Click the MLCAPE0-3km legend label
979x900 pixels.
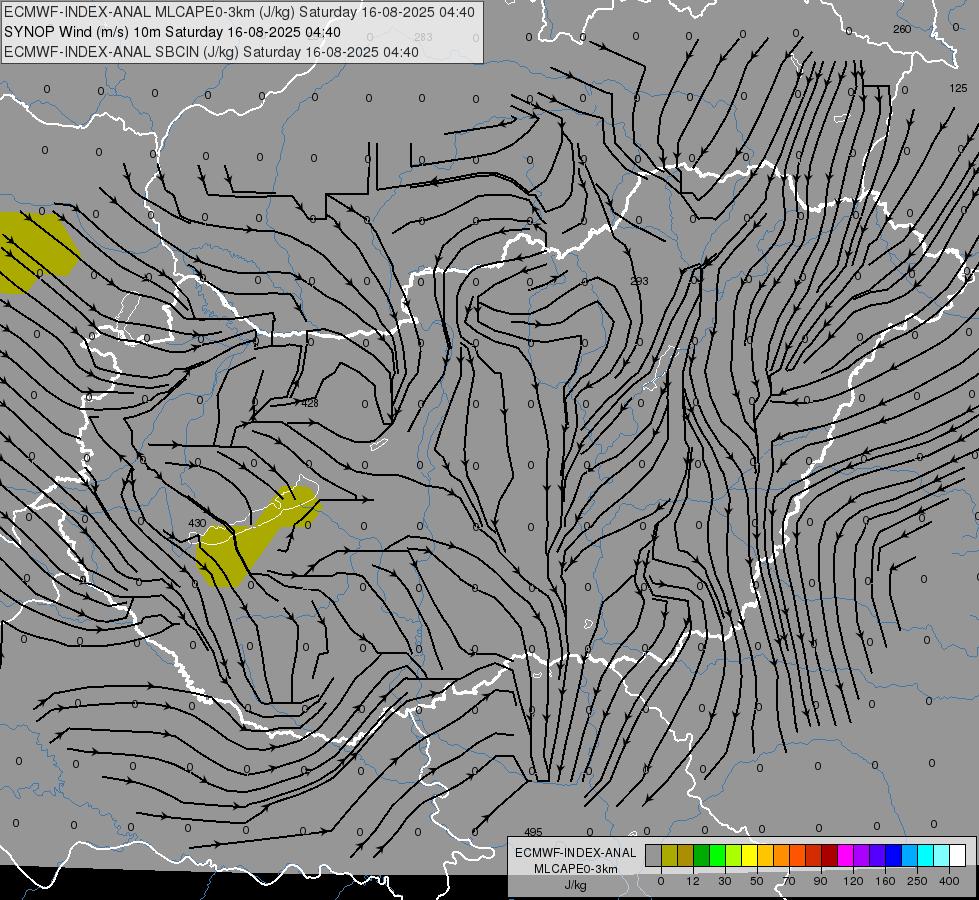point(575,869)
